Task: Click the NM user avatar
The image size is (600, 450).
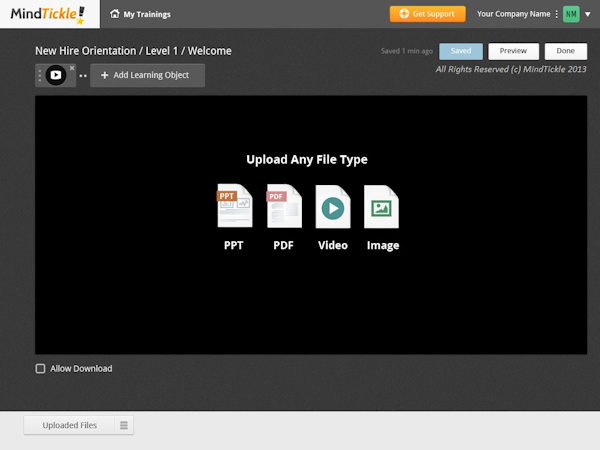Action: point(571,14)
